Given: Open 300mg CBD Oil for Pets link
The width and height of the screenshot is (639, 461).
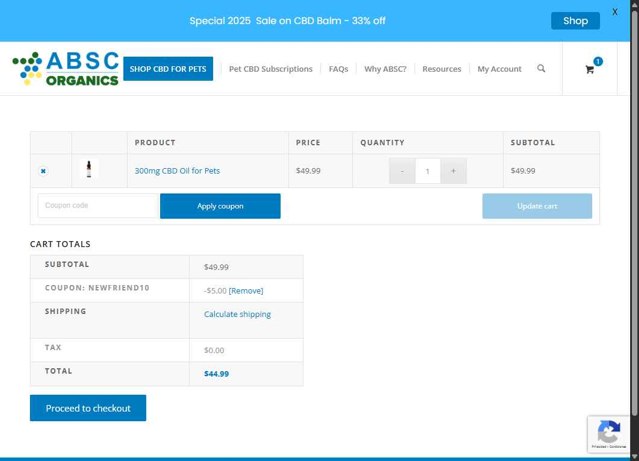Looking at the screenshot, I should pyautogui.click(x=177, y=171).
